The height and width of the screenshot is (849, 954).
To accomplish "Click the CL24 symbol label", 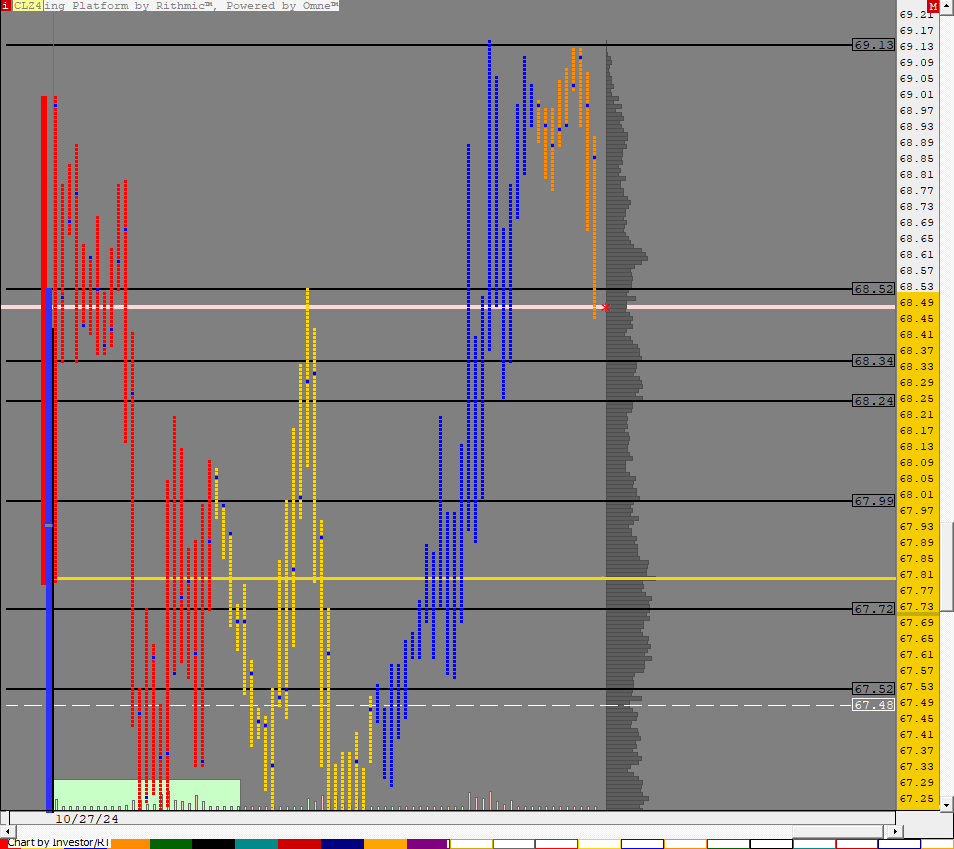I will tap(26, 6).
